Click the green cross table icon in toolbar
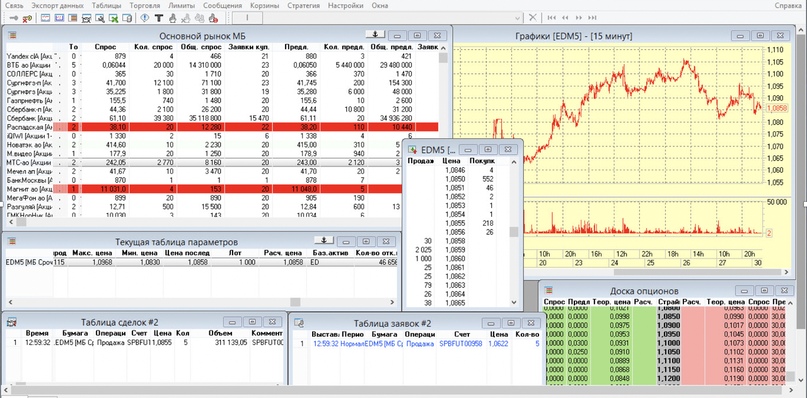The height and width of the screenshot is (398, 807). point(114,19)
